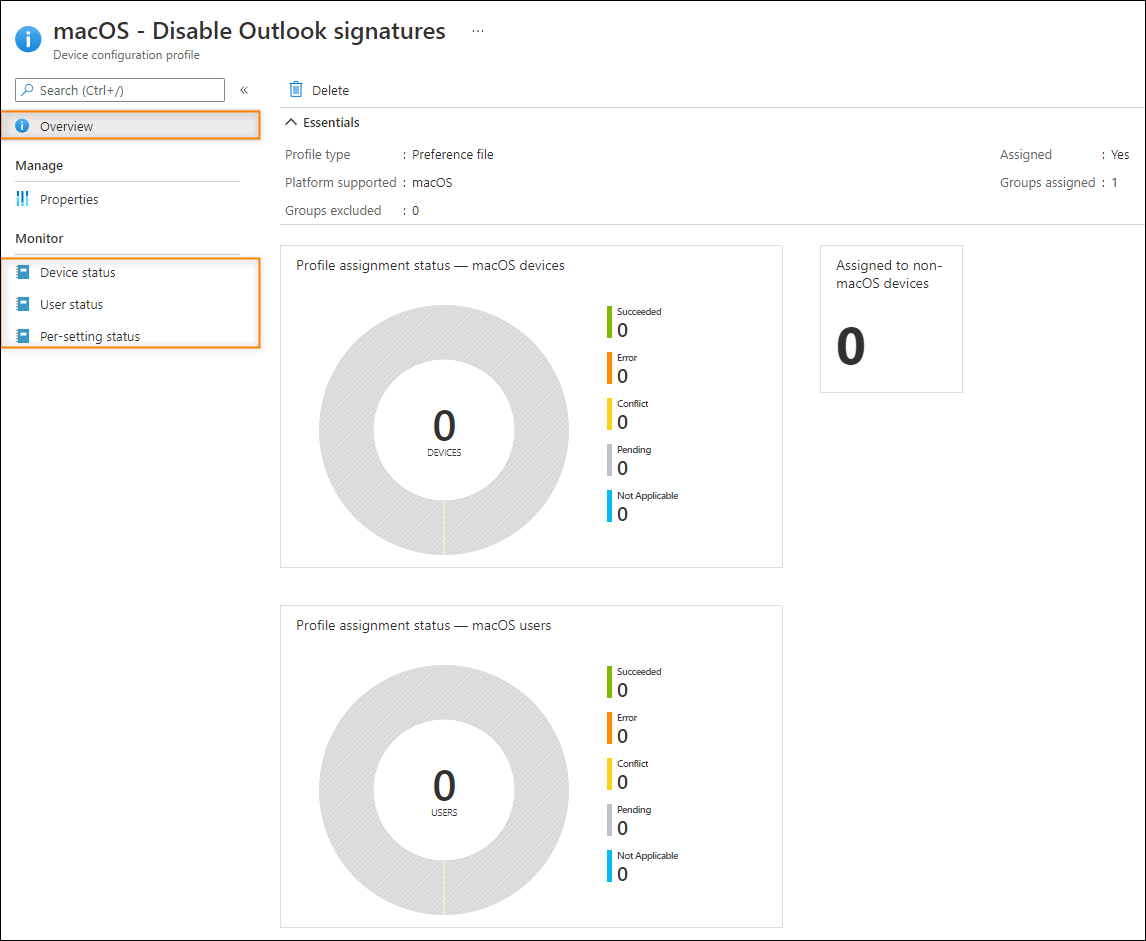The image size is (1146, 941).
Task: Open the Assigned to non-macOS devices tile
Action: click(891, 319)
